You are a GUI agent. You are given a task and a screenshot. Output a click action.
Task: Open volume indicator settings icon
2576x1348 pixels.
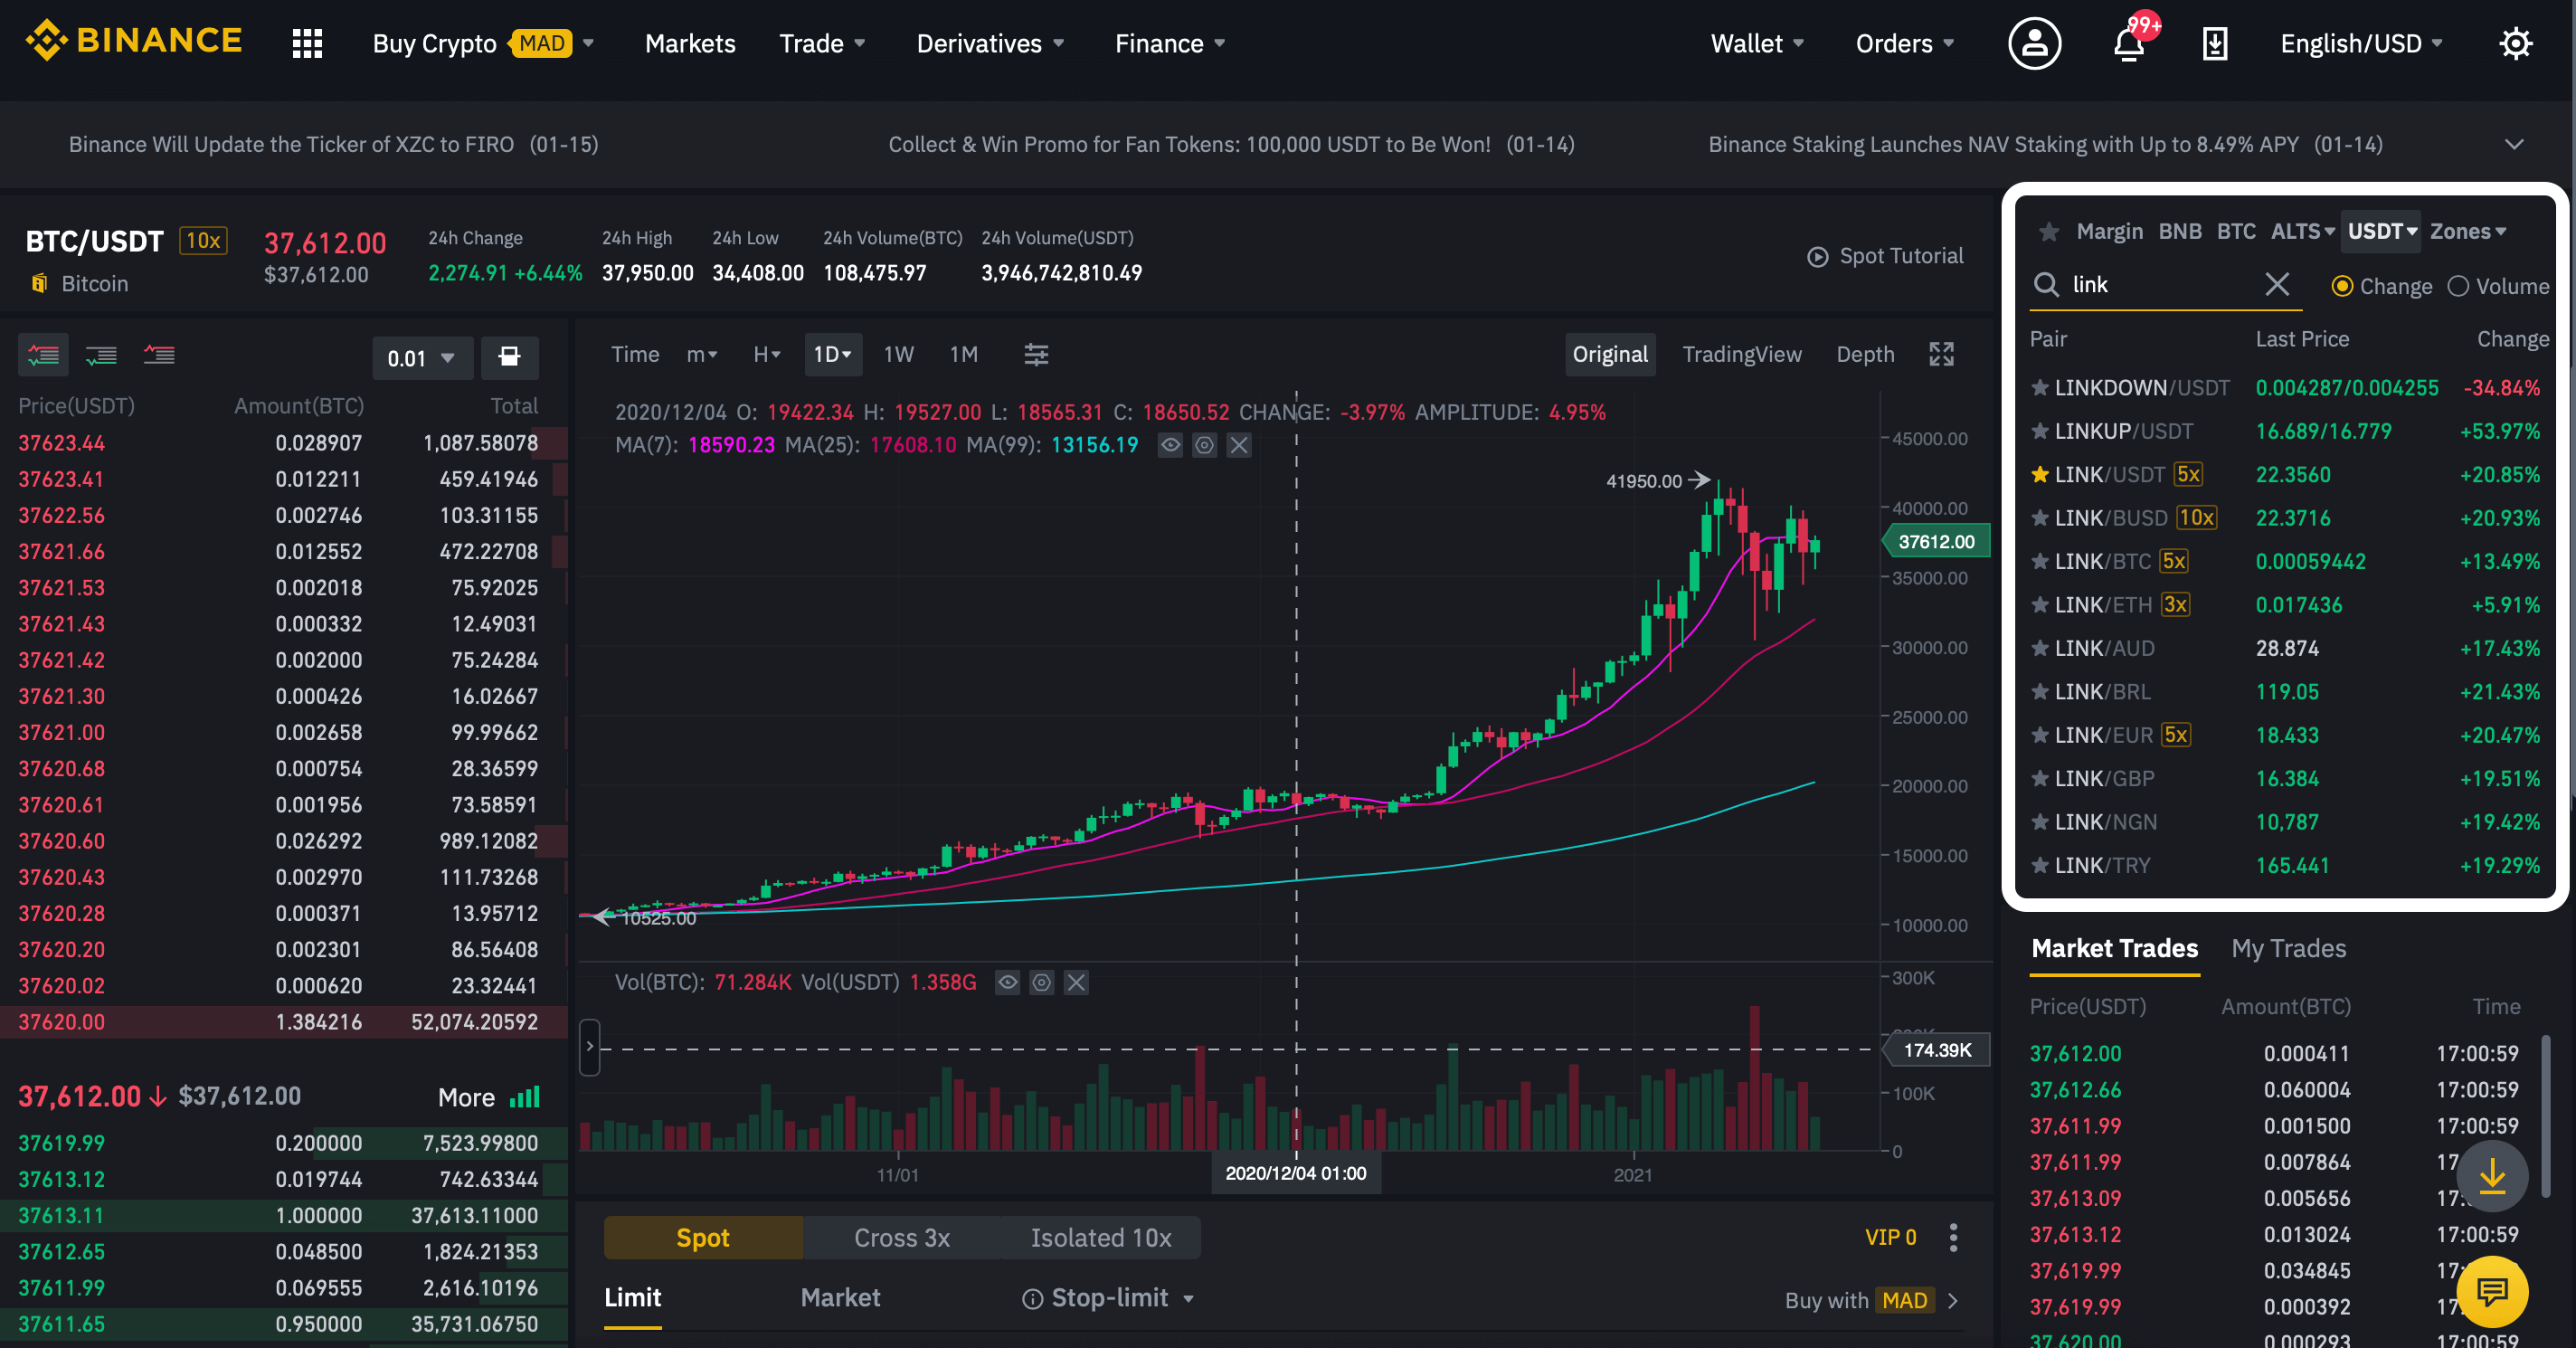click(1041, 983)
